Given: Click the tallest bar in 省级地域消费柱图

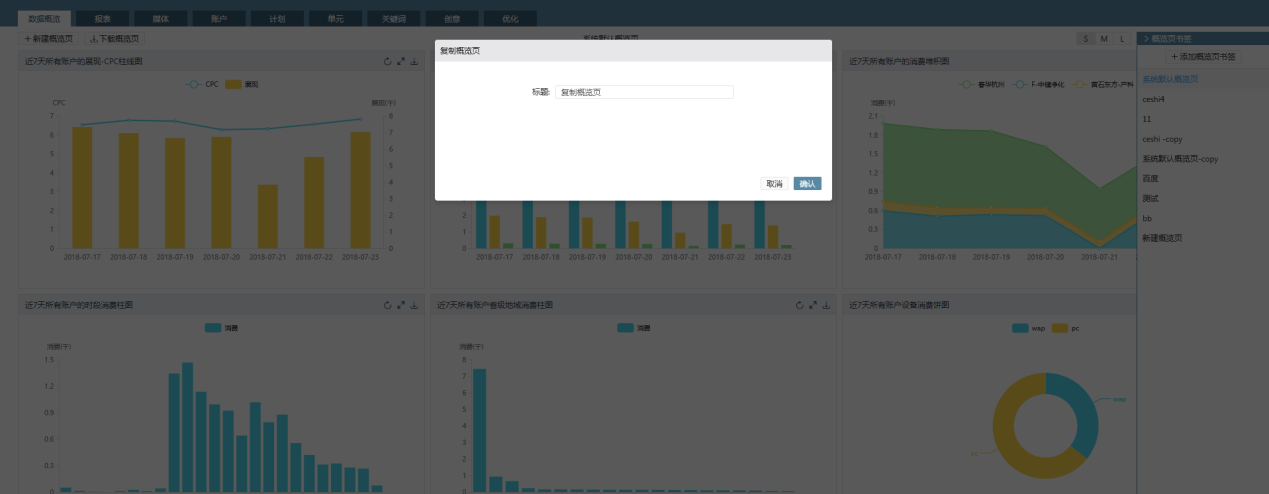Looking at the screenshot, I should [480, 430].
